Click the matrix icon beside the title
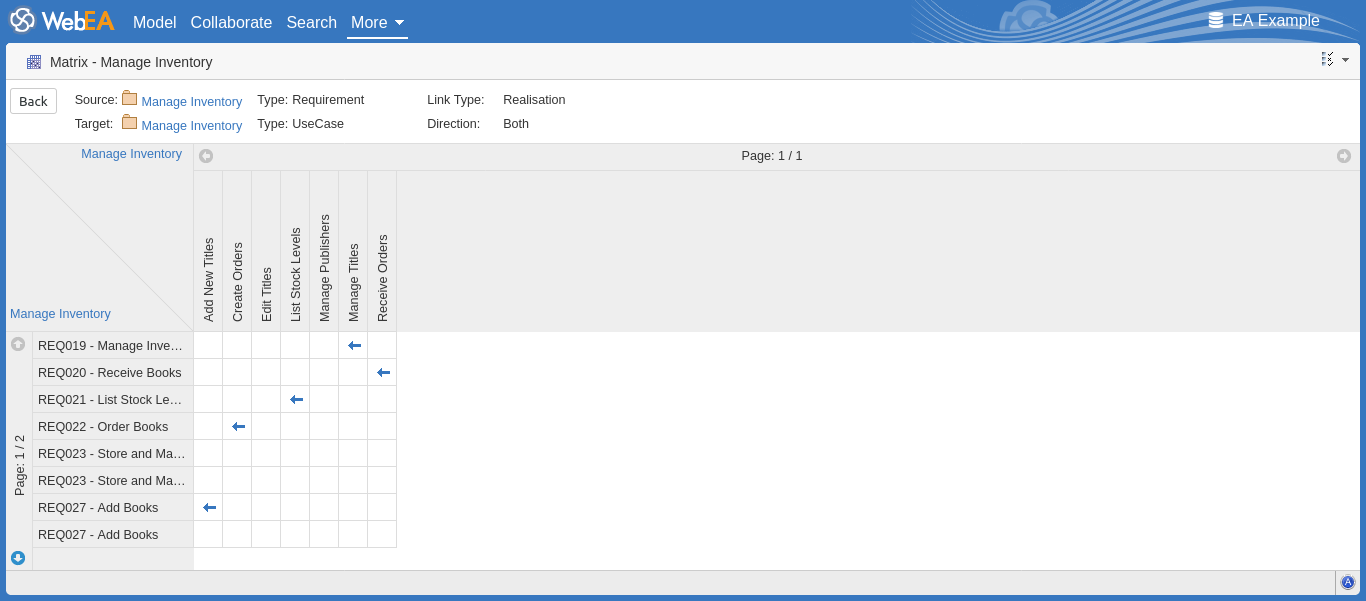Viewport: 1366px width, 601px height. [x=34, y=62]
